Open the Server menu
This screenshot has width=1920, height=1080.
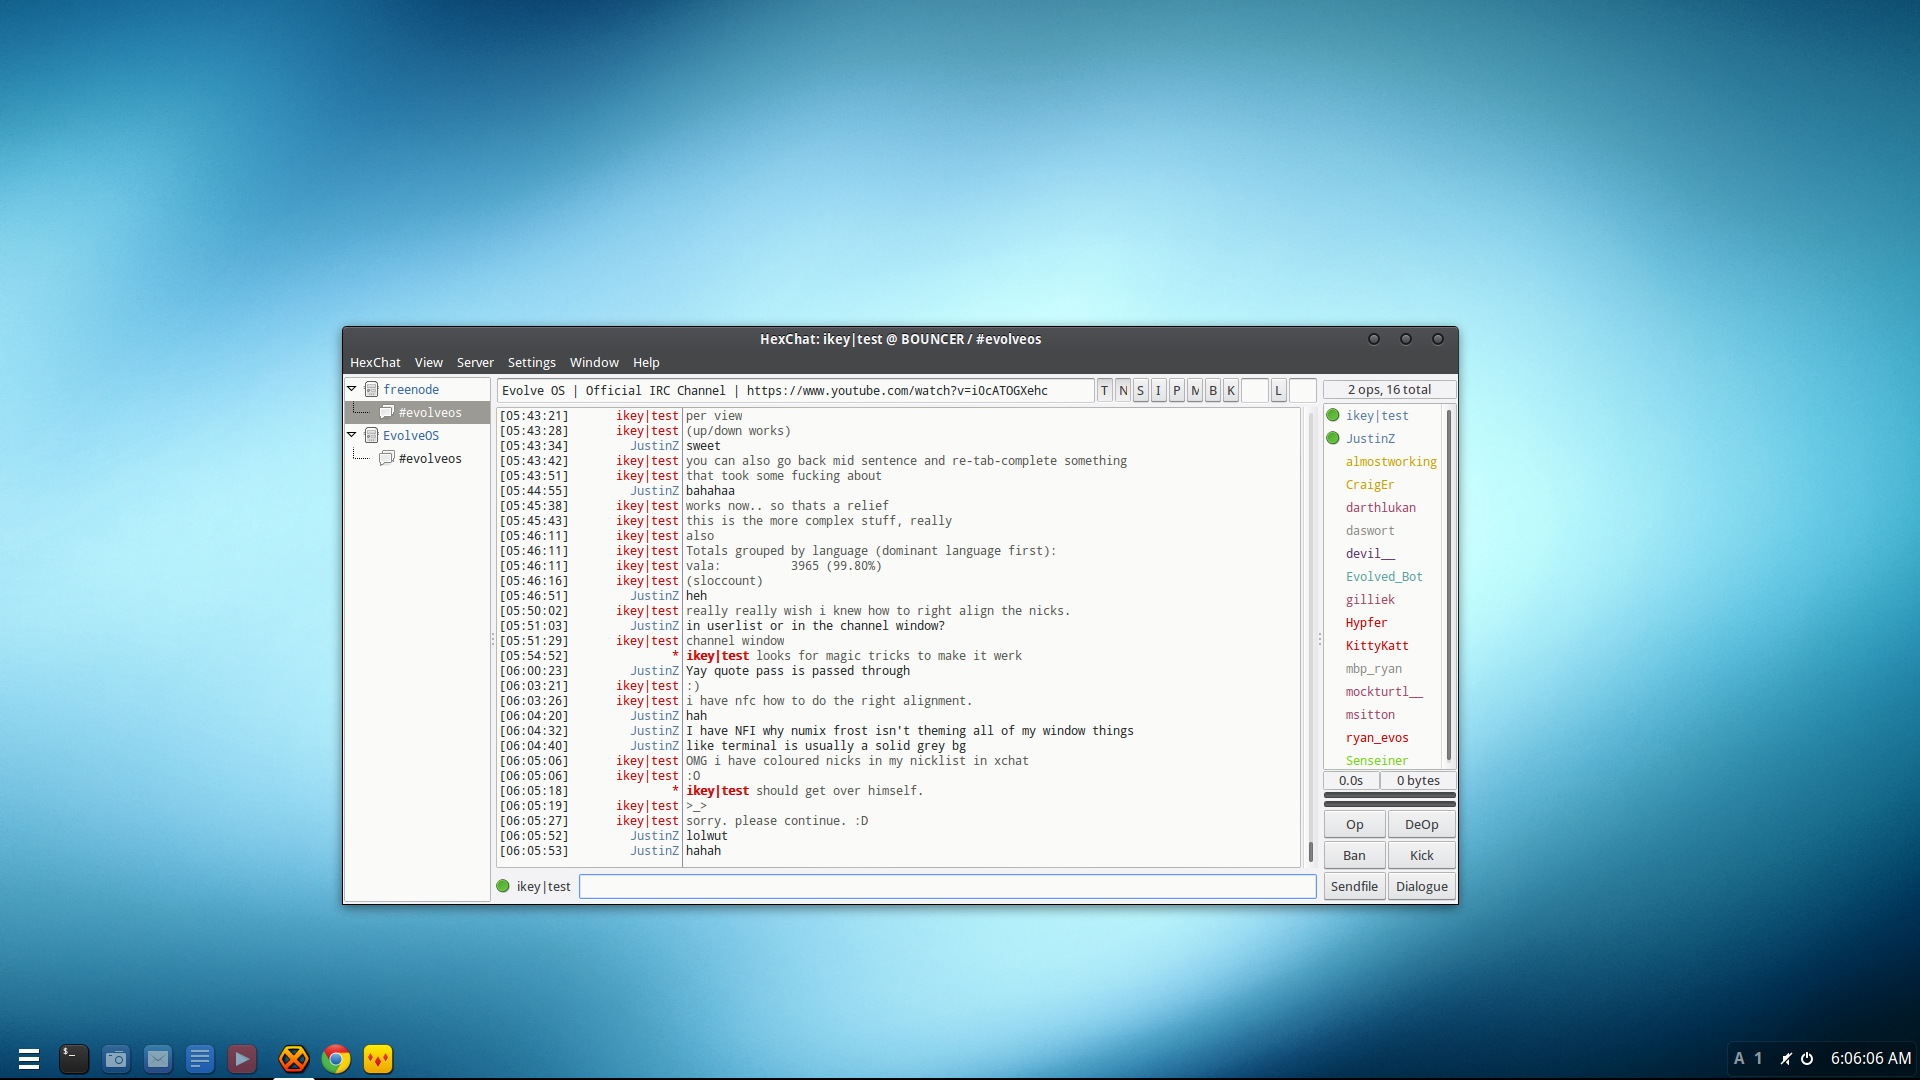[475, 362]
